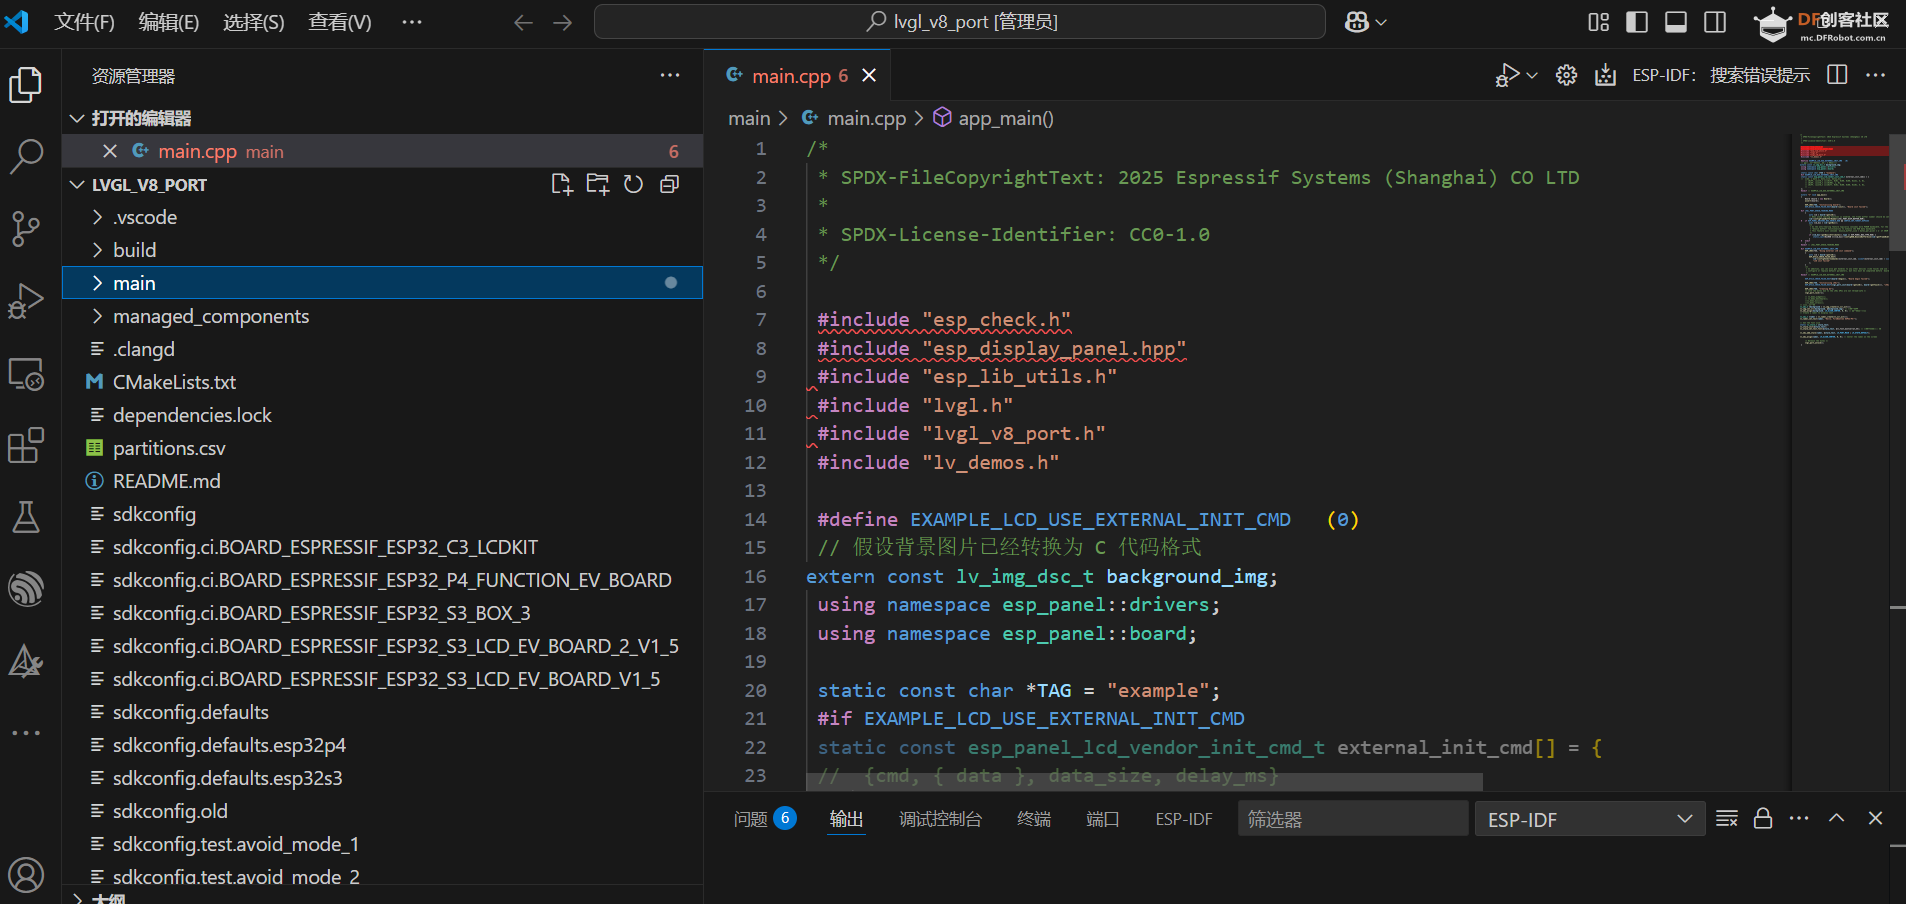Viewport: 1906px width, 904px height.
Task: Open the settings gear in editor toolbar
Action: [1567, 75]
